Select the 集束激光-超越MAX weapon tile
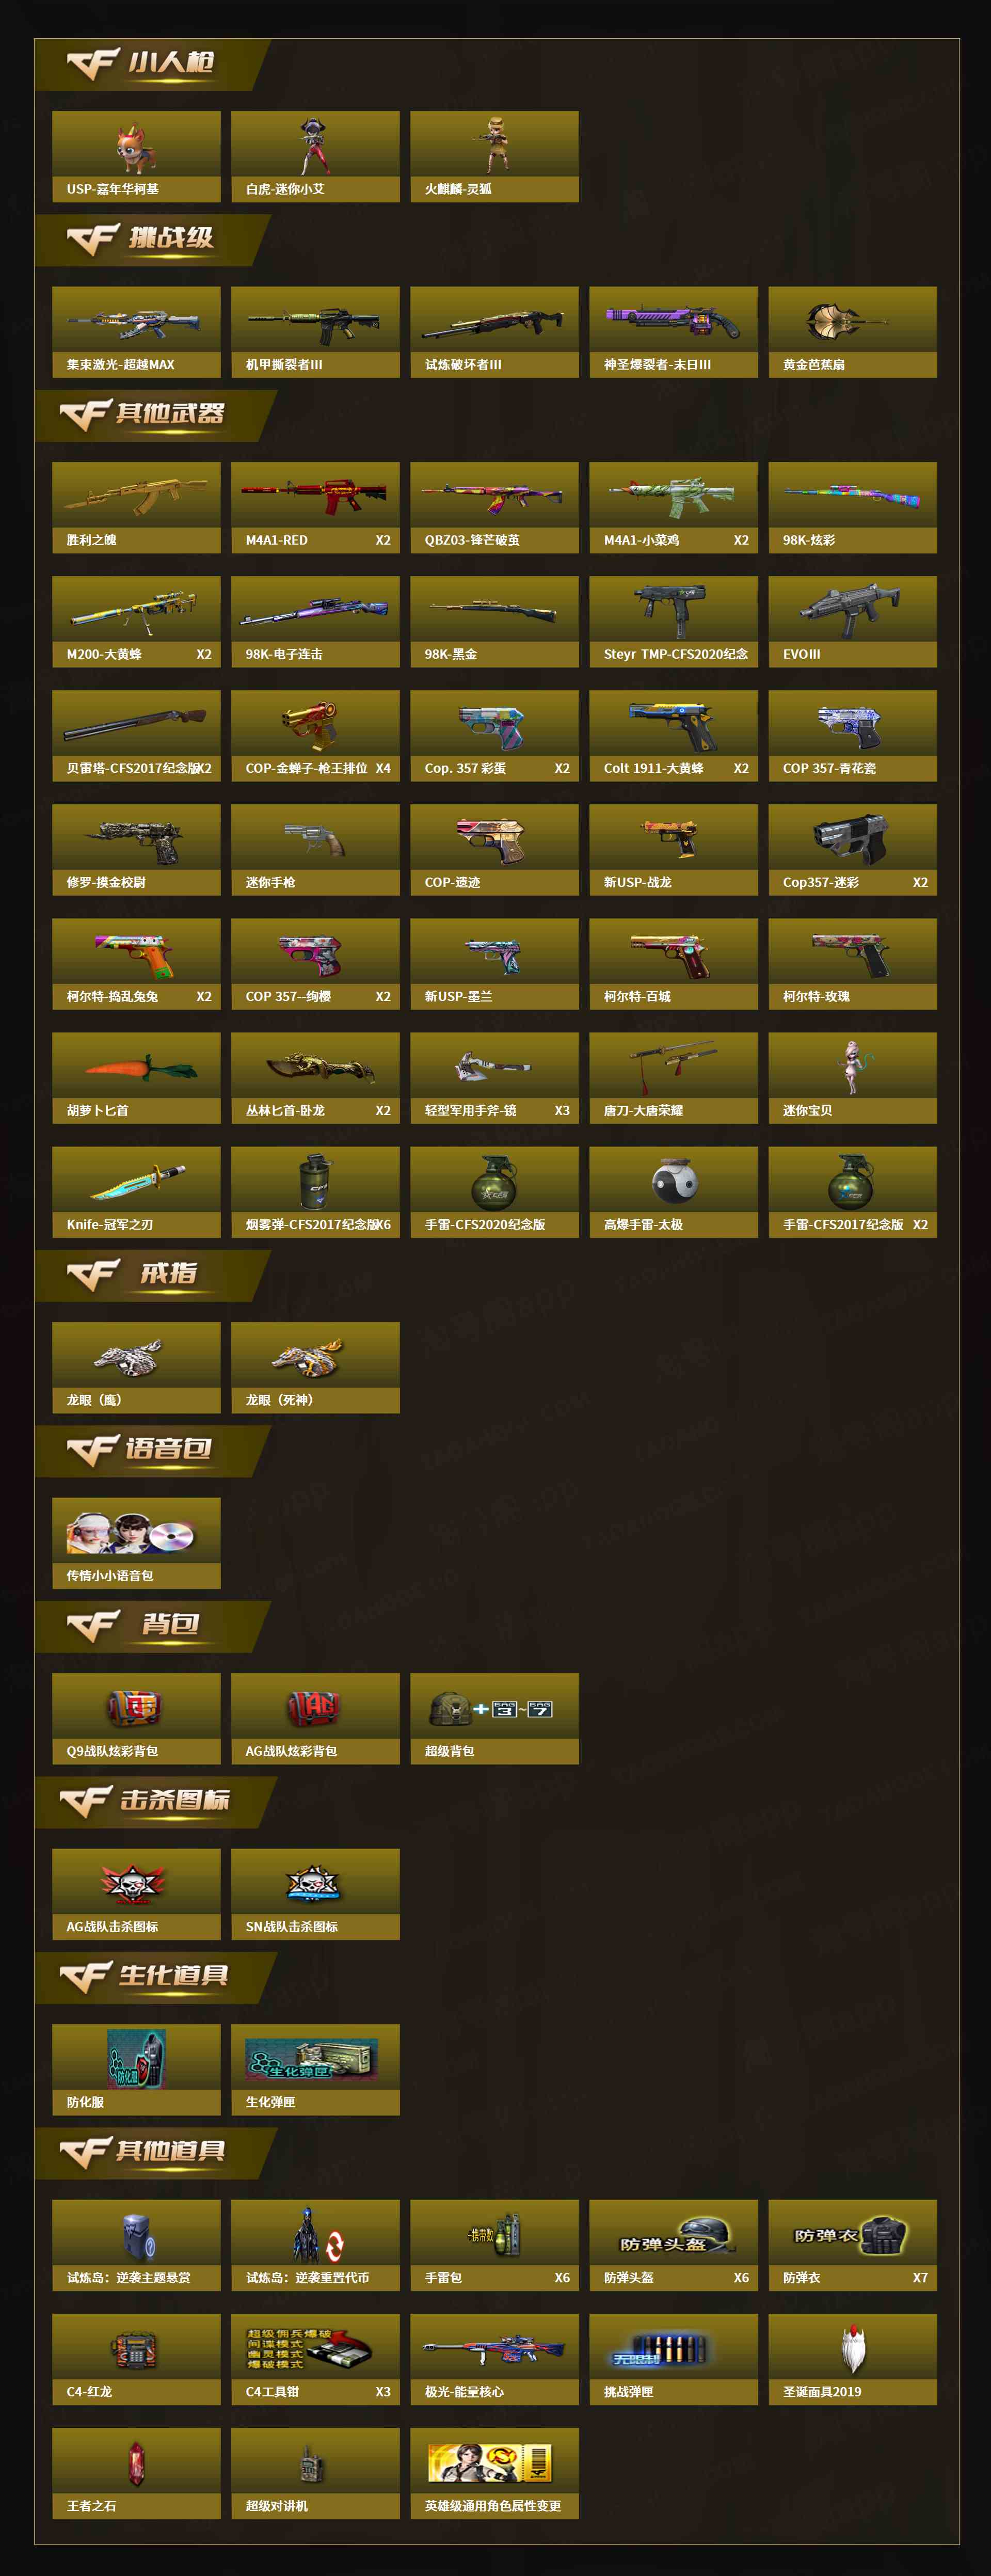Screen dimensions: 991x2576 click(136, 332)
